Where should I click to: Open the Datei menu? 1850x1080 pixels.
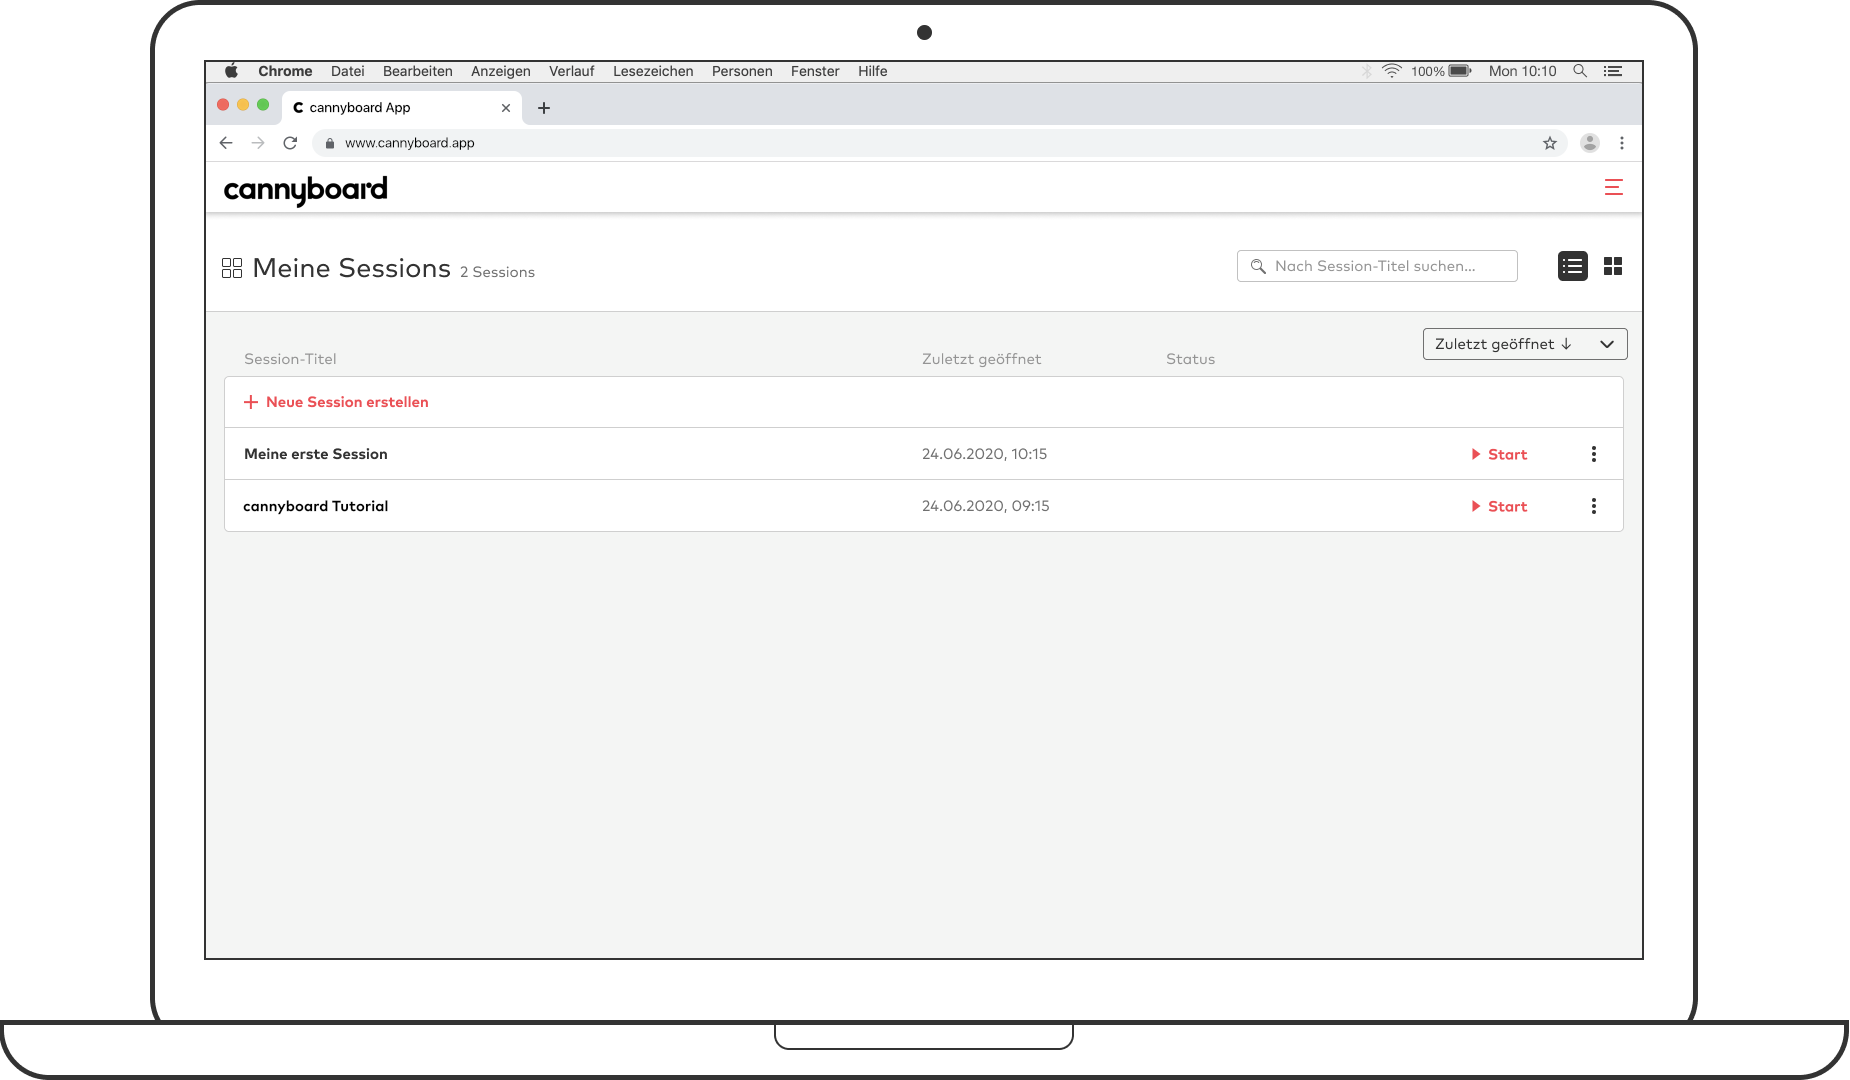(x=348, y=71)
